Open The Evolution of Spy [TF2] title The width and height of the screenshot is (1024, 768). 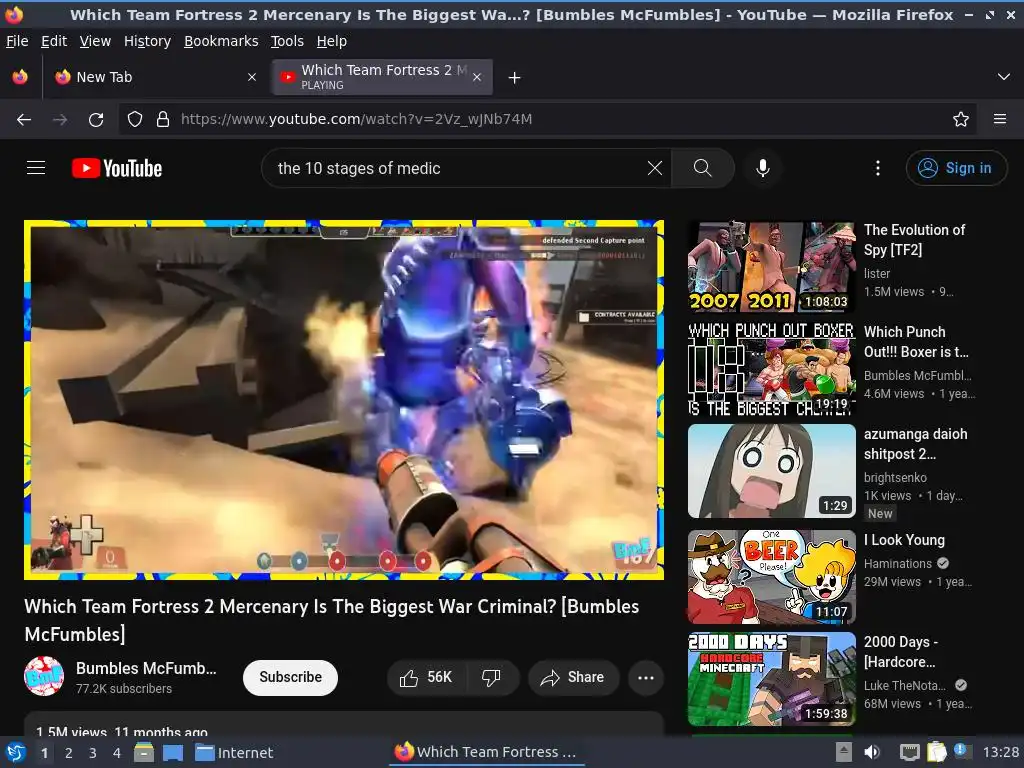914,240
